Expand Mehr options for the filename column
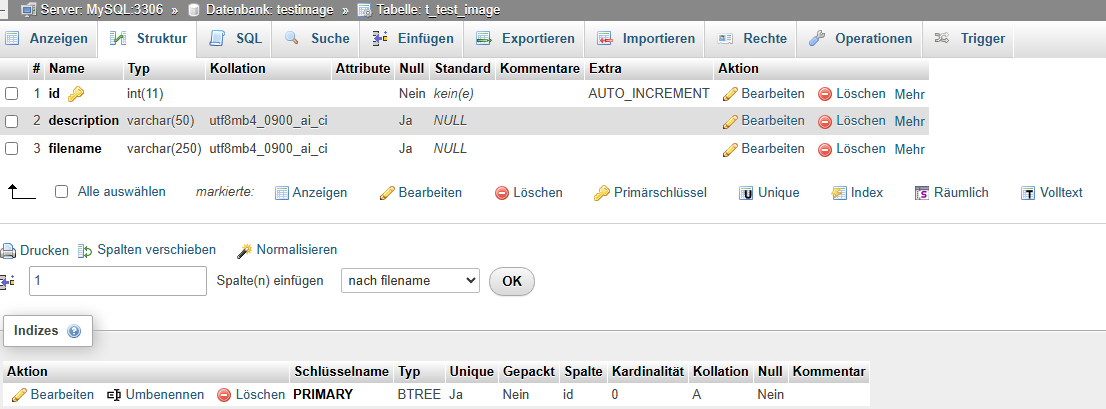1106x409 pixels. pos(909,149)
